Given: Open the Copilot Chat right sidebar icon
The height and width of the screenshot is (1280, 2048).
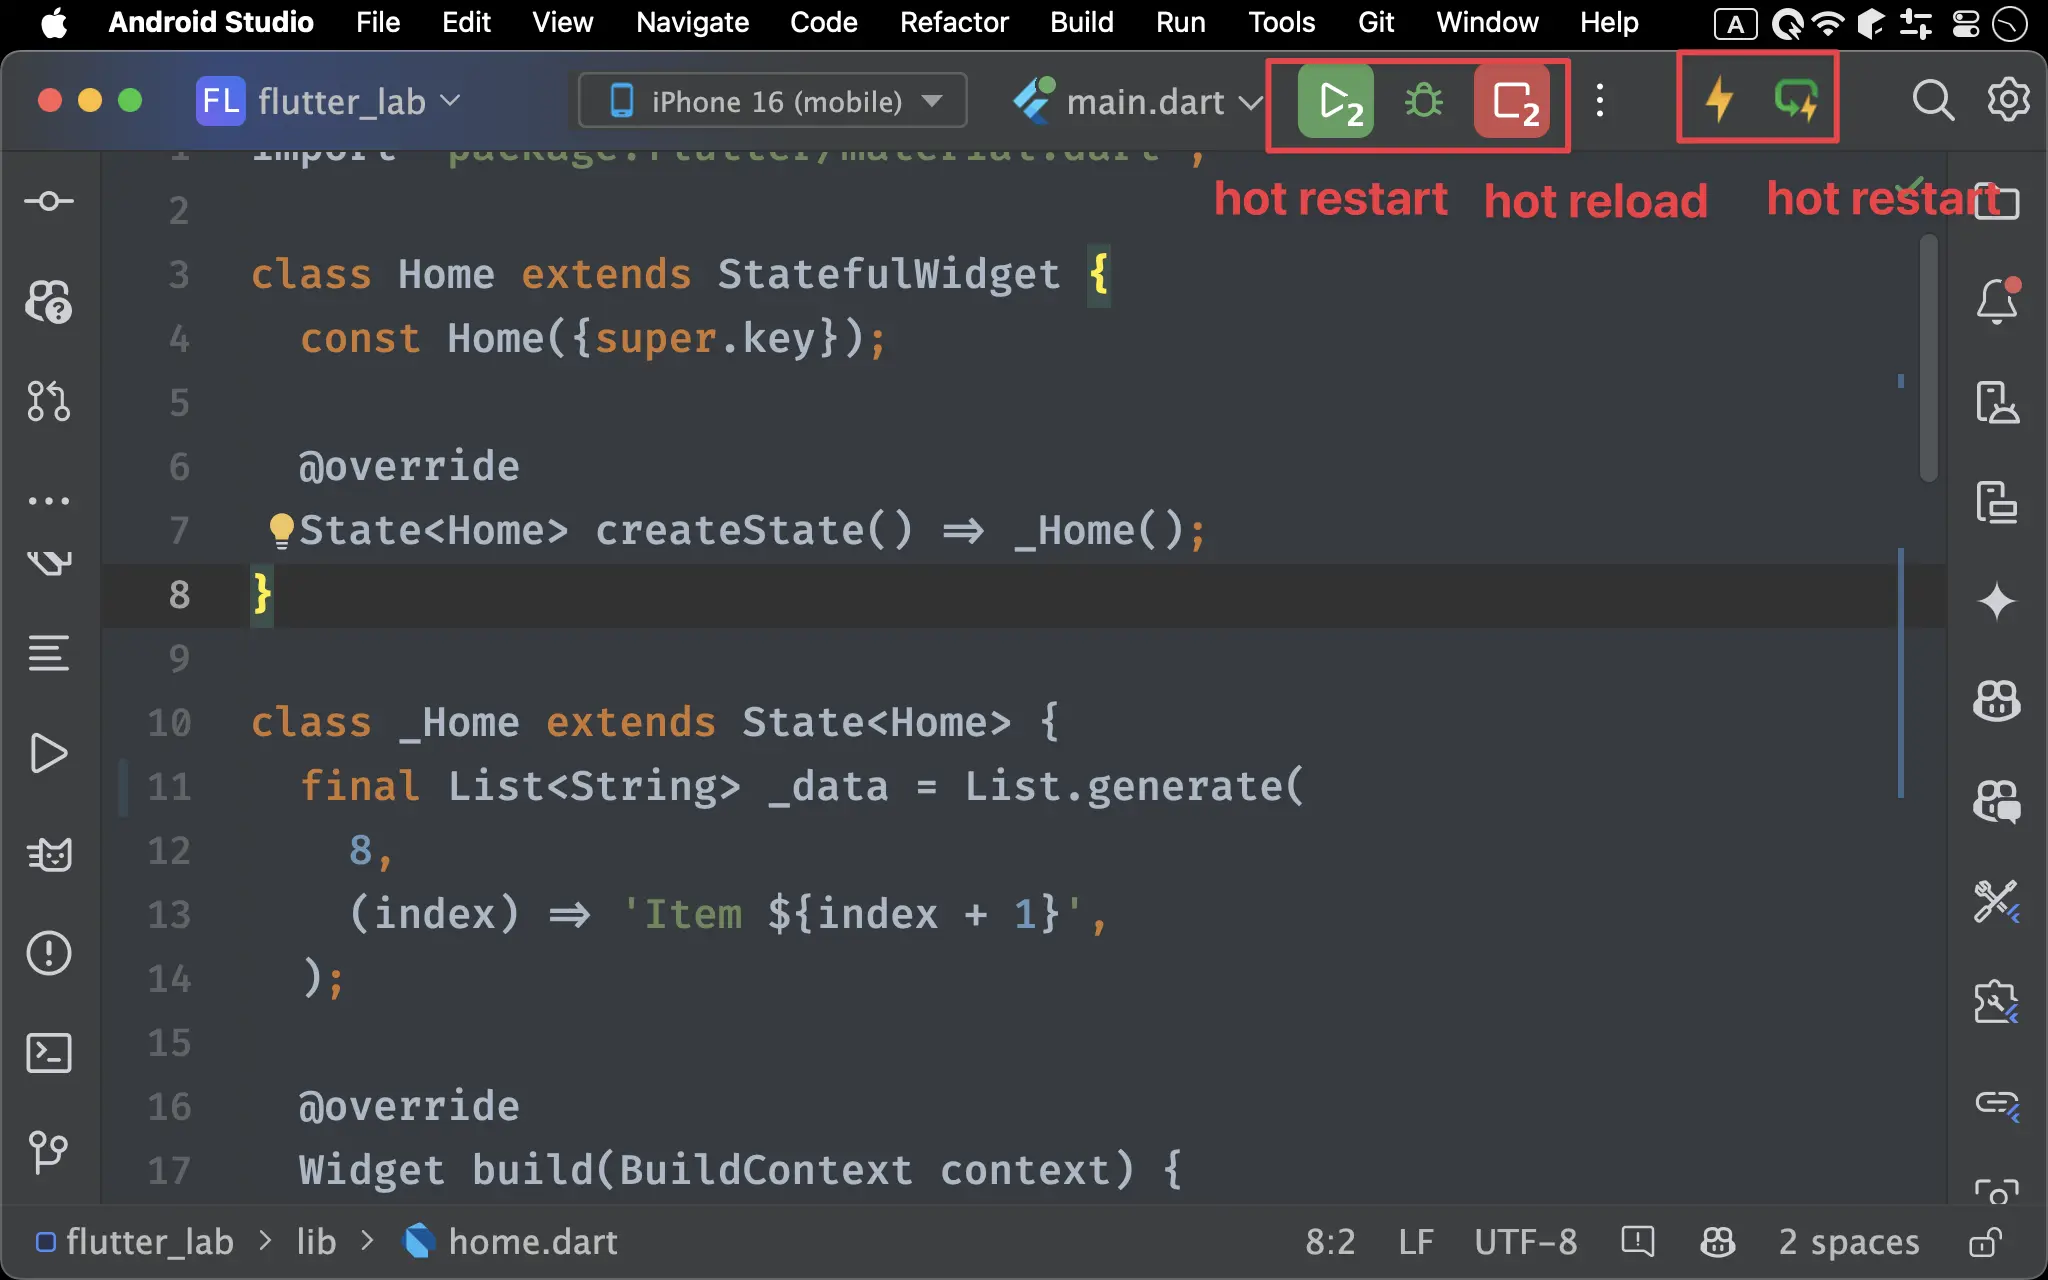Looking at the screenshot, I should coord(1997,801).
